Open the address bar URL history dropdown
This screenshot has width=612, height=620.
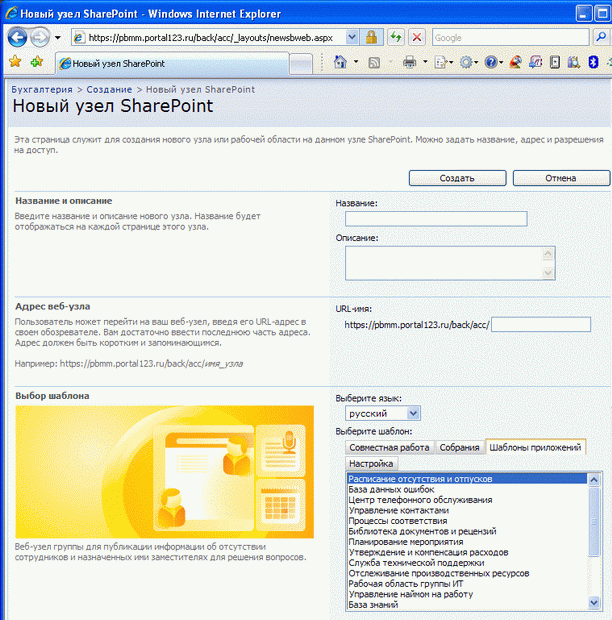point(351,38)
